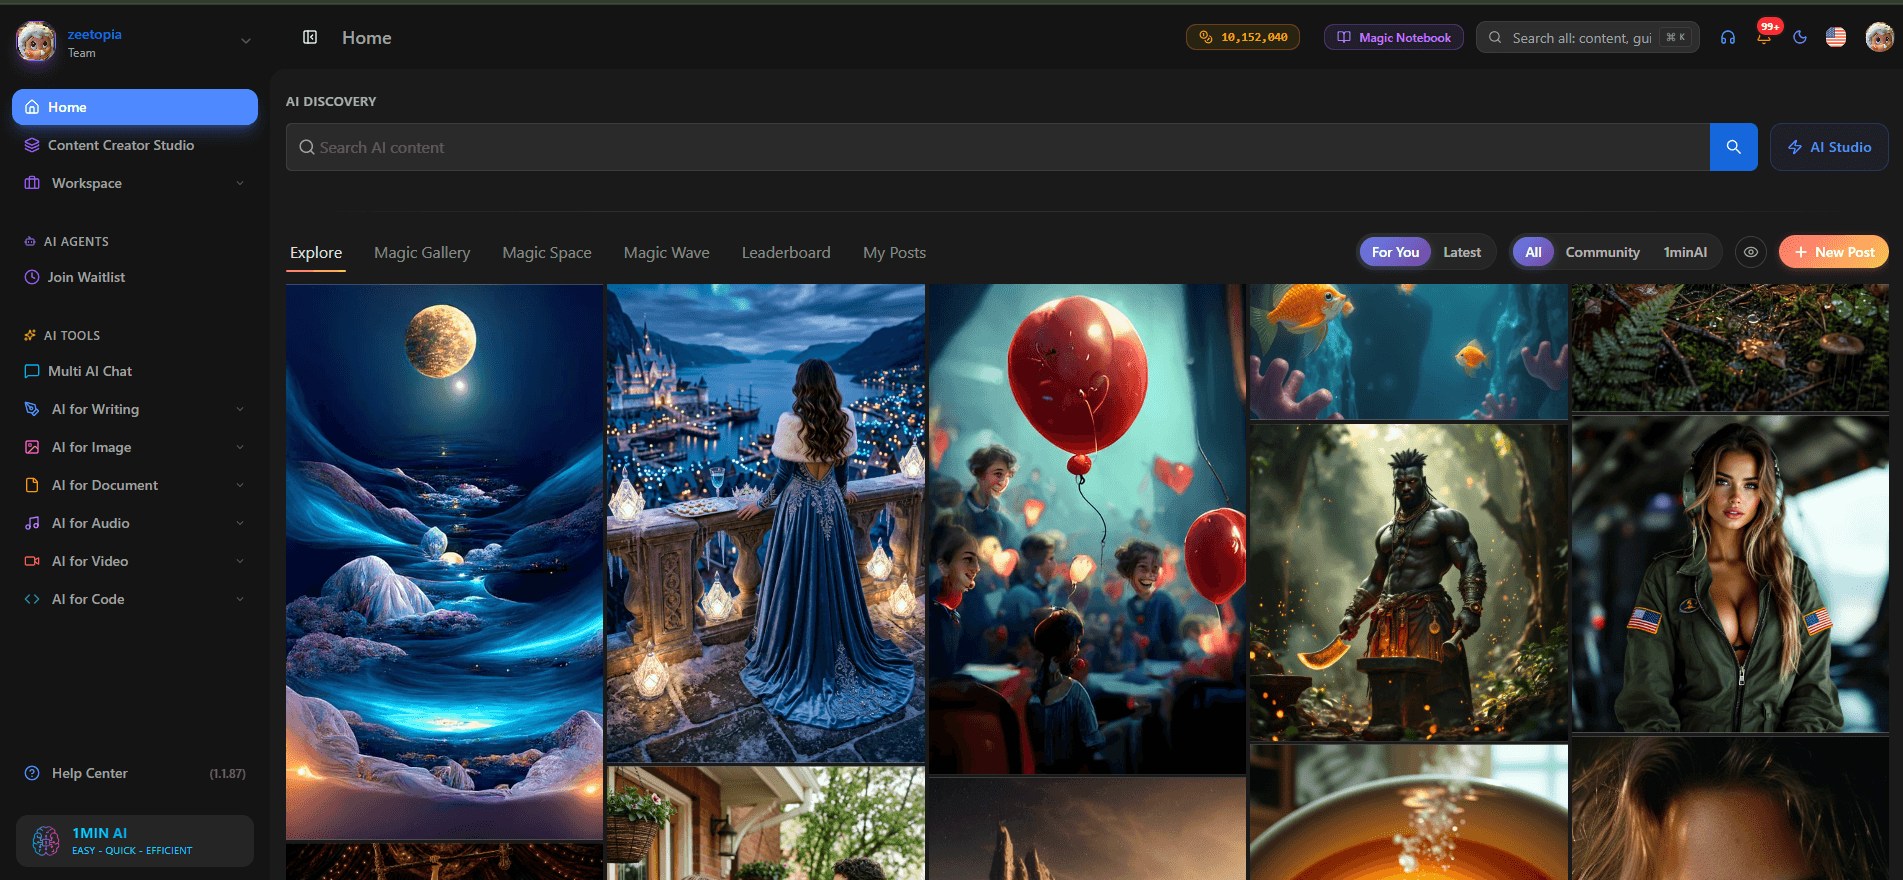Open Magic Notebook
This screenshot has height=880, width=1903.
point(1394,38)
